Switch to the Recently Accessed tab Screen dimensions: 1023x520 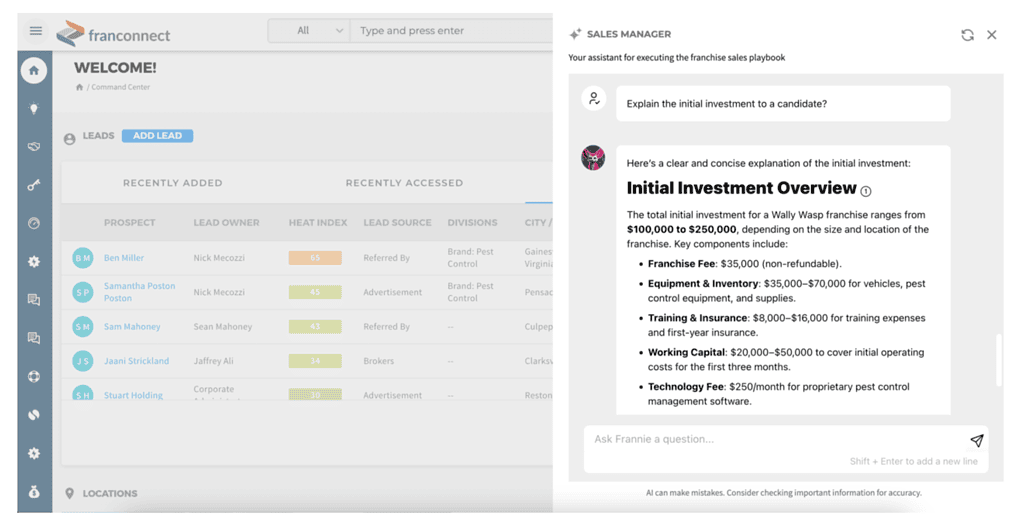[405, 183]
